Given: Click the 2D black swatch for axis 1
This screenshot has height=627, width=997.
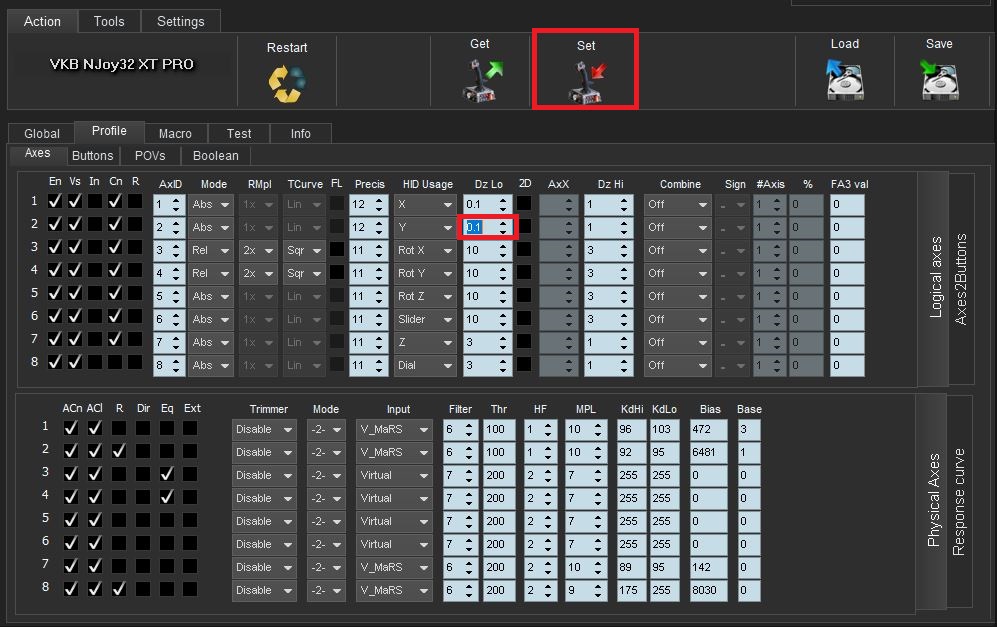Looking at the screenshot, I should [x=524, y=203].
